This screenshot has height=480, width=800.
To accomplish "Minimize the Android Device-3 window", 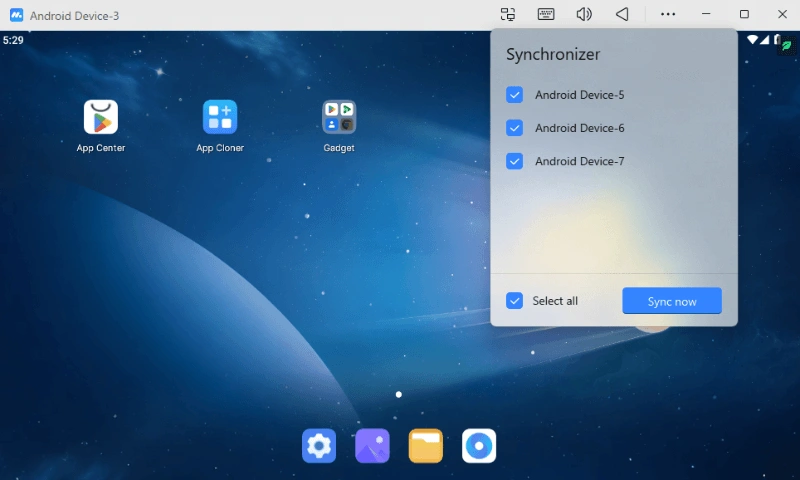I will click(x=706, y=14).
